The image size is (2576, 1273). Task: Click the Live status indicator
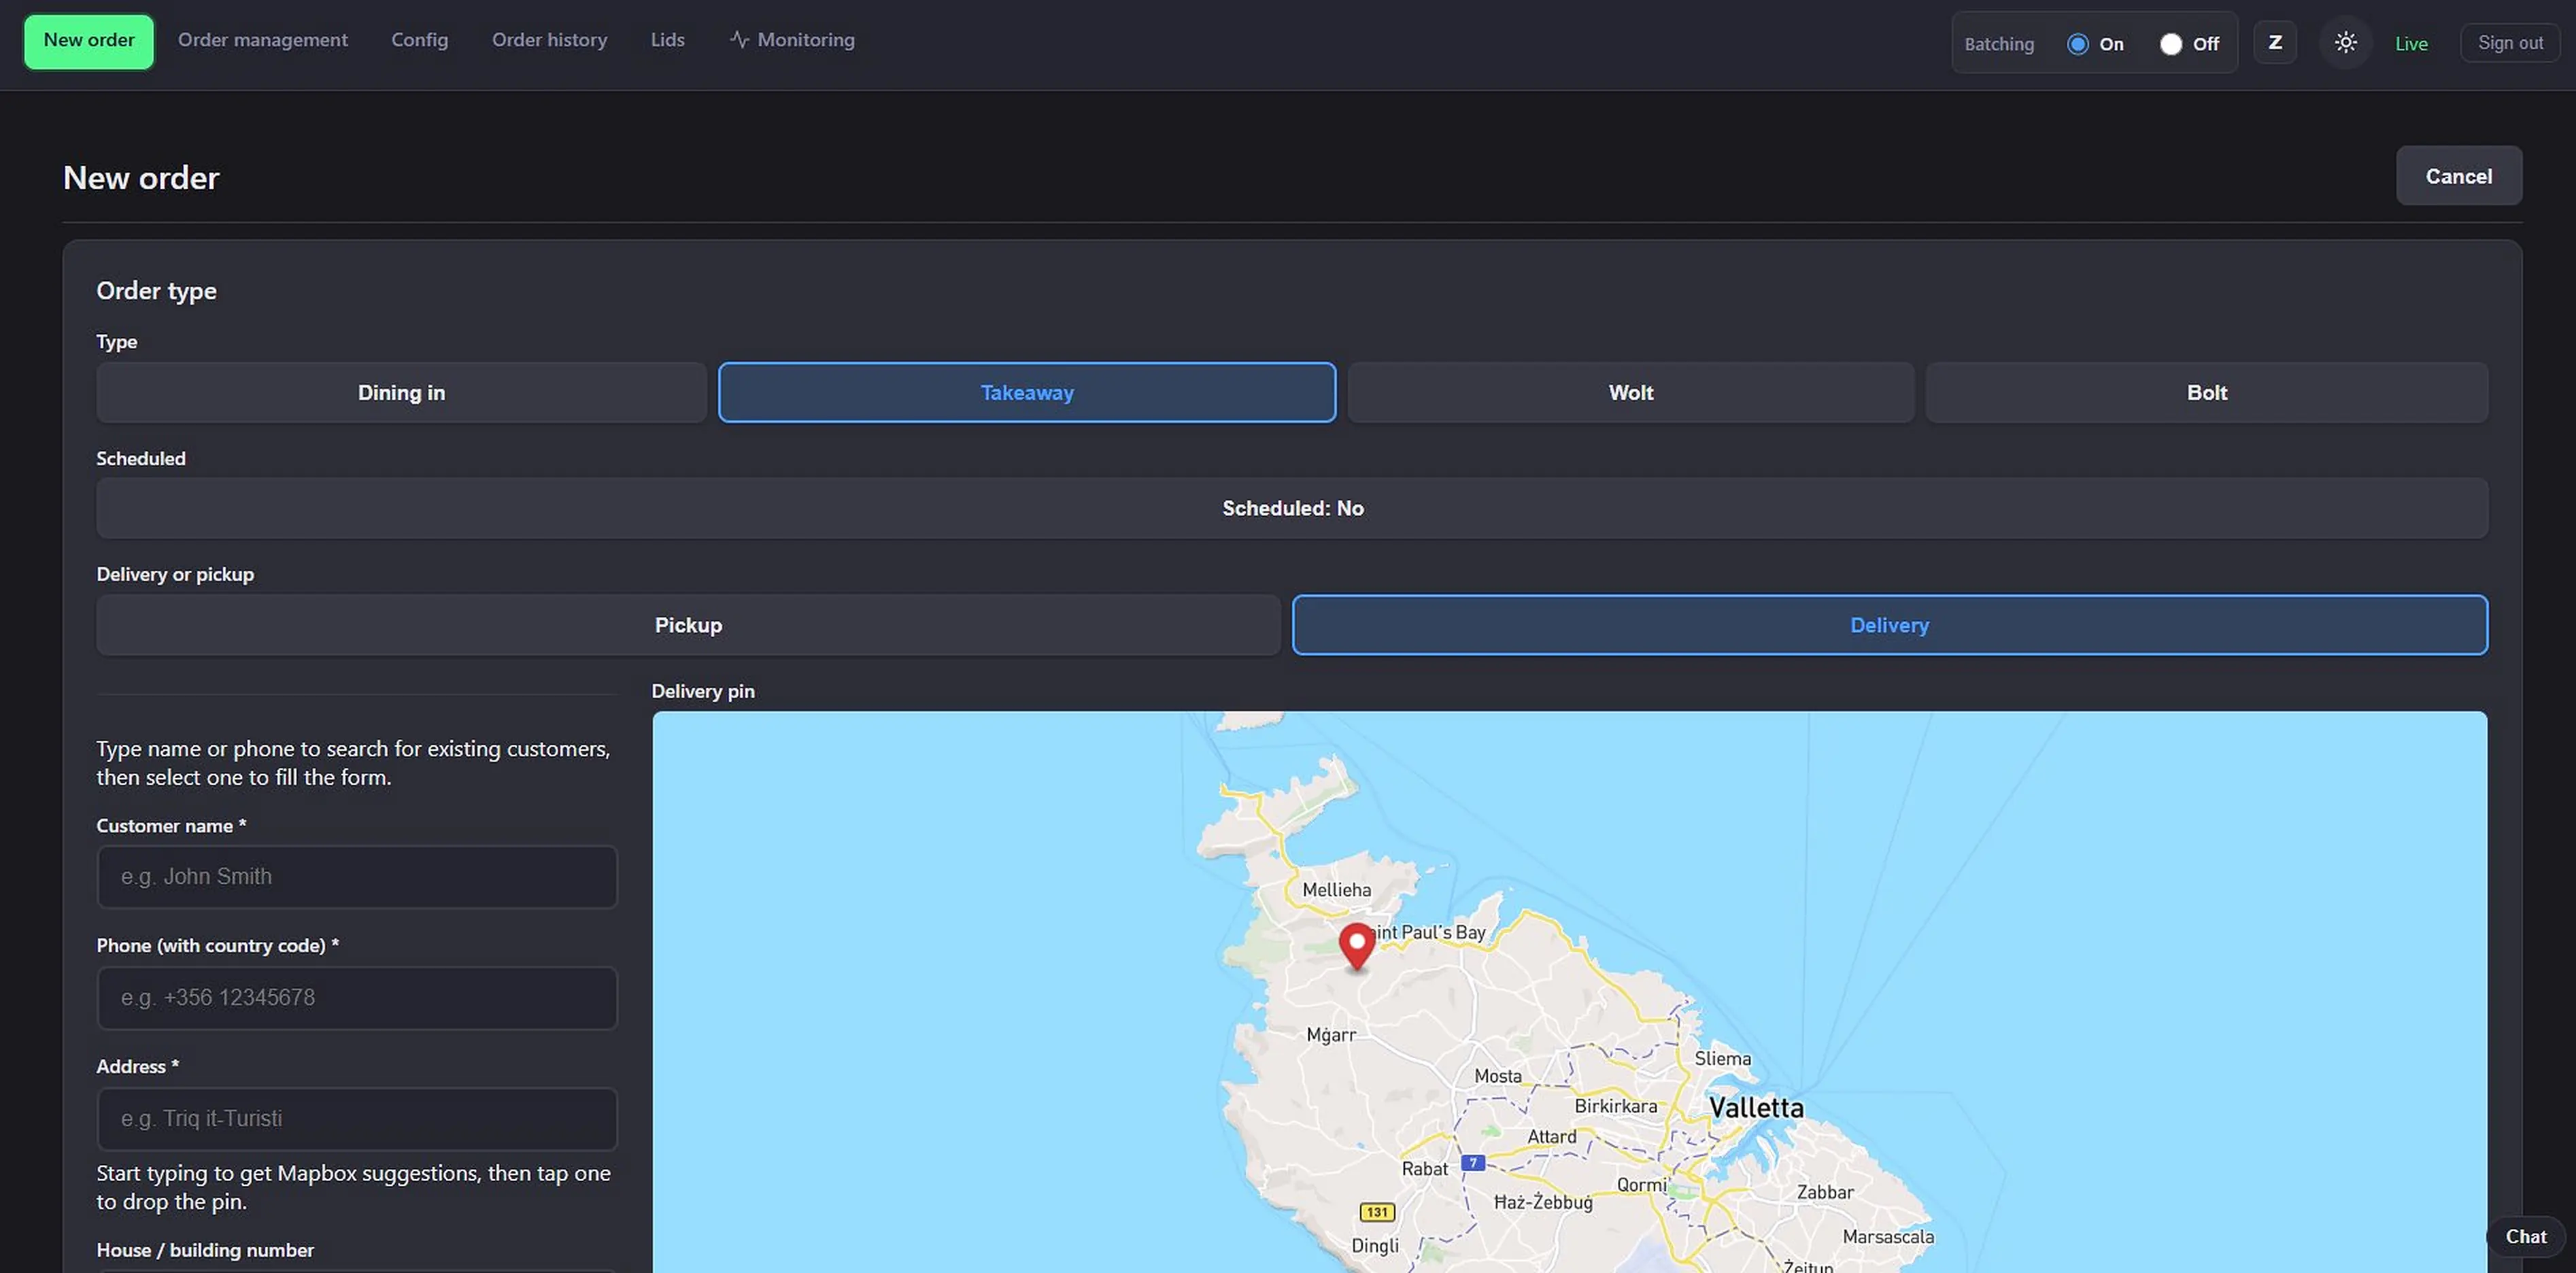(x=2411, y=44)
